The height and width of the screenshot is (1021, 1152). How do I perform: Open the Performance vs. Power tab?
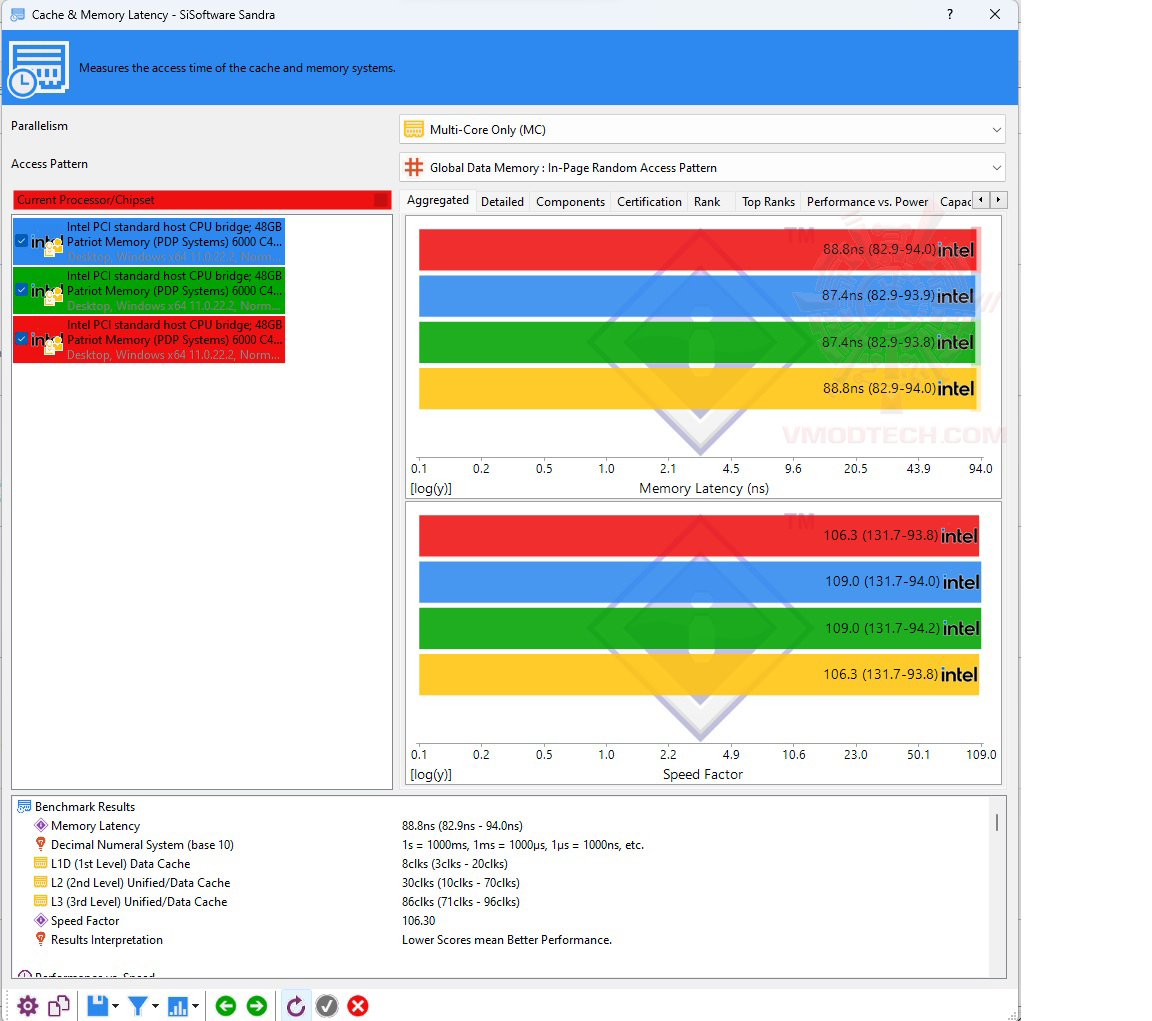pos(867,201)
